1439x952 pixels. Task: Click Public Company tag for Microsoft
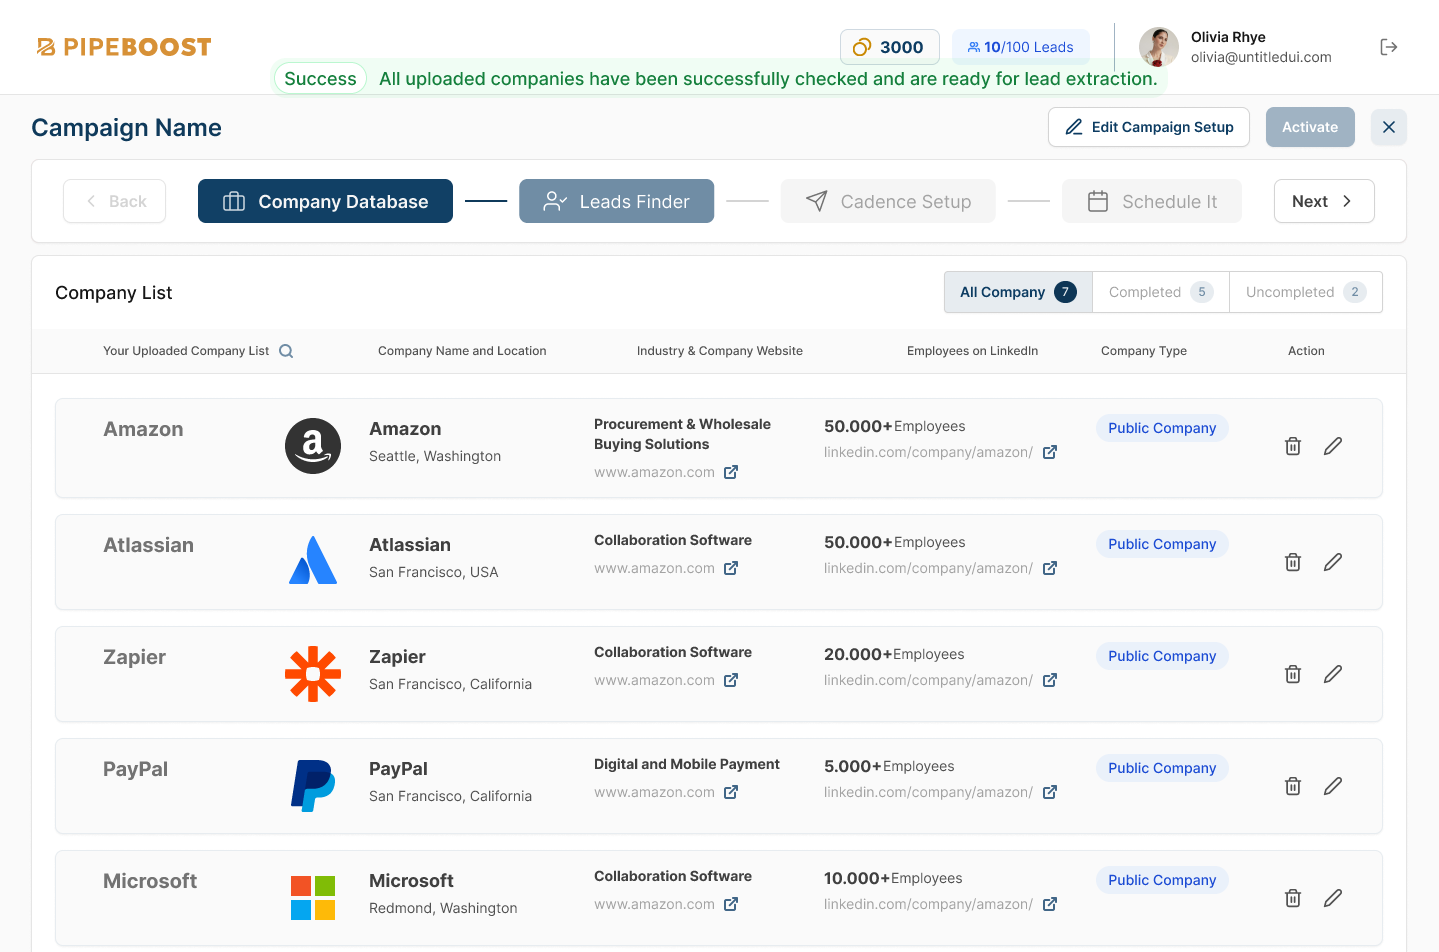[1162, 880]
